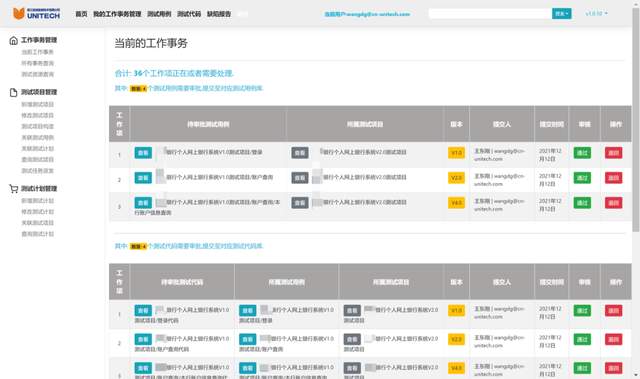This screenshot has width=640, height=379.
Task: Approve row 1 of first table with green 通过
Action: point(582,153)
